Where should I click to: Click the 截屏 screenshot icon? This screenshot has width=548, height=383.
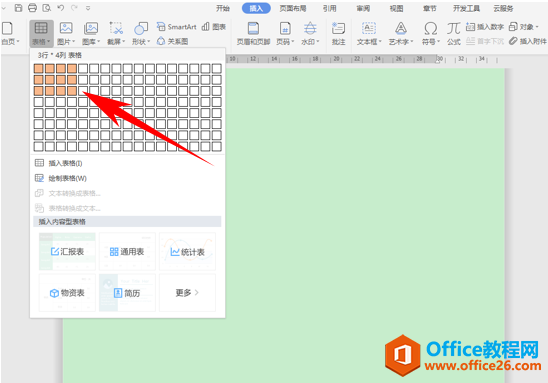coord(116,28)
